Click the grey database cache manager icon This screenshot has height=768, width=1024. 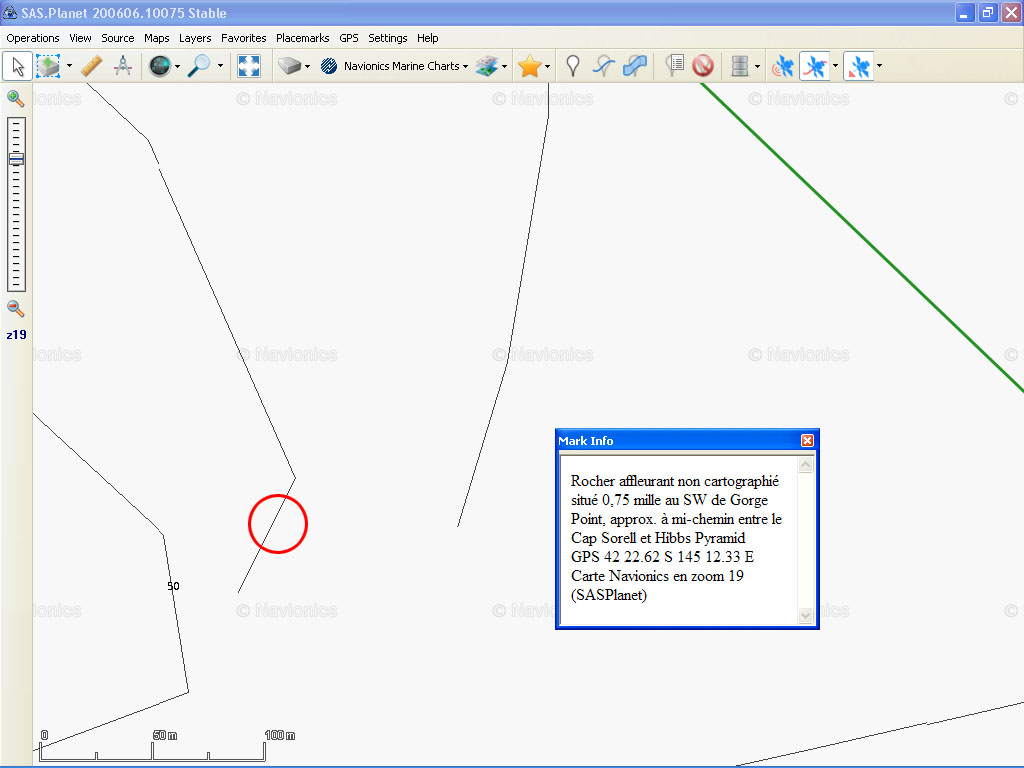pyautogui.click(x=740, y=66)
